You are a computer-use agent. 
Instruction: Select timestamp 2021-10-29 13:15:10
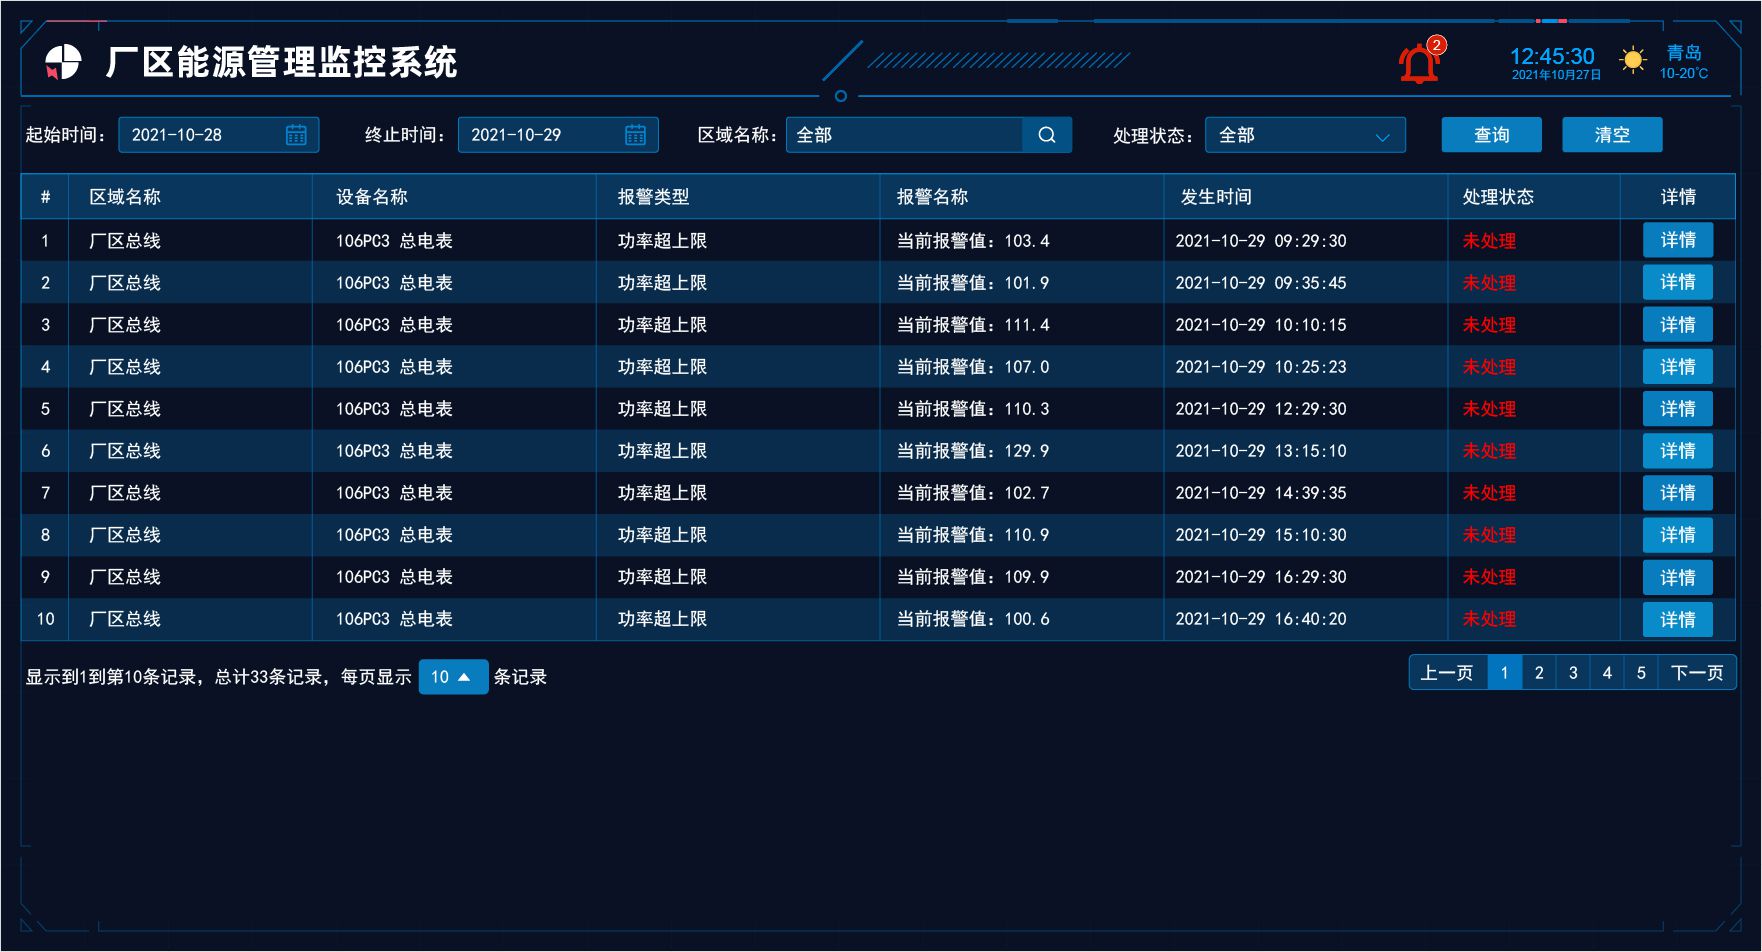pyautogui.click(x=1261, y=451)
